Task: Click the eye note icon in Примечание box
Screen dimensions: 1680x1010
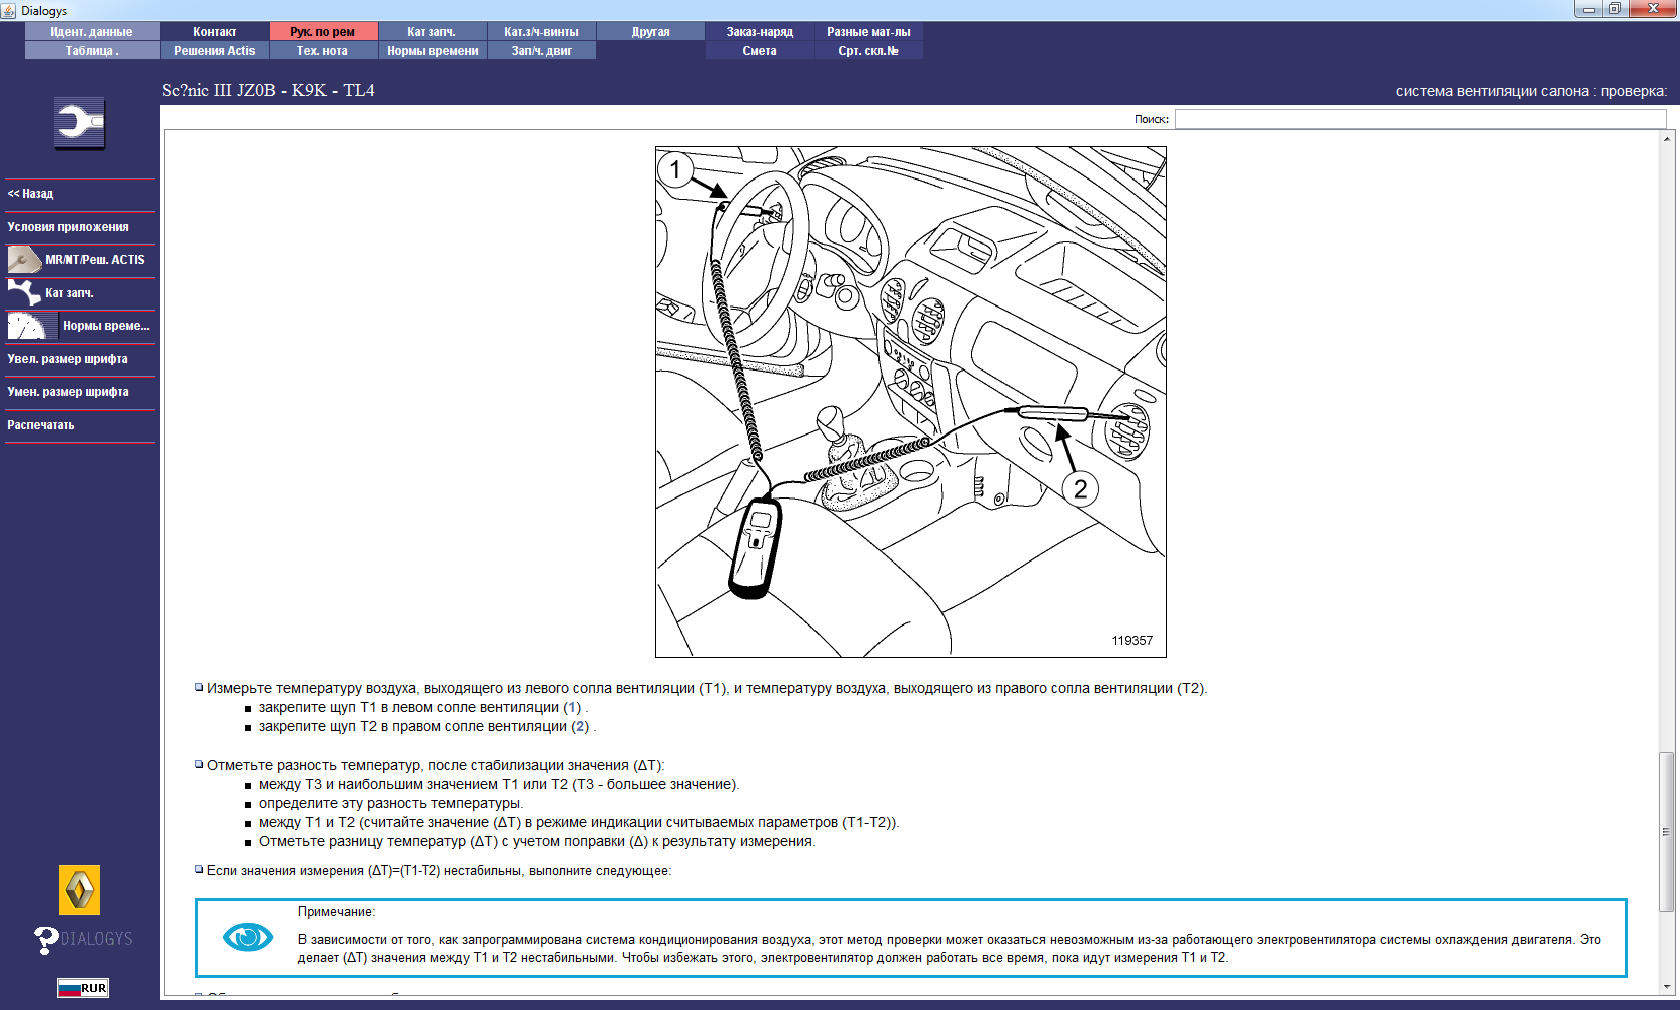Action: click(x=247, y=937)
